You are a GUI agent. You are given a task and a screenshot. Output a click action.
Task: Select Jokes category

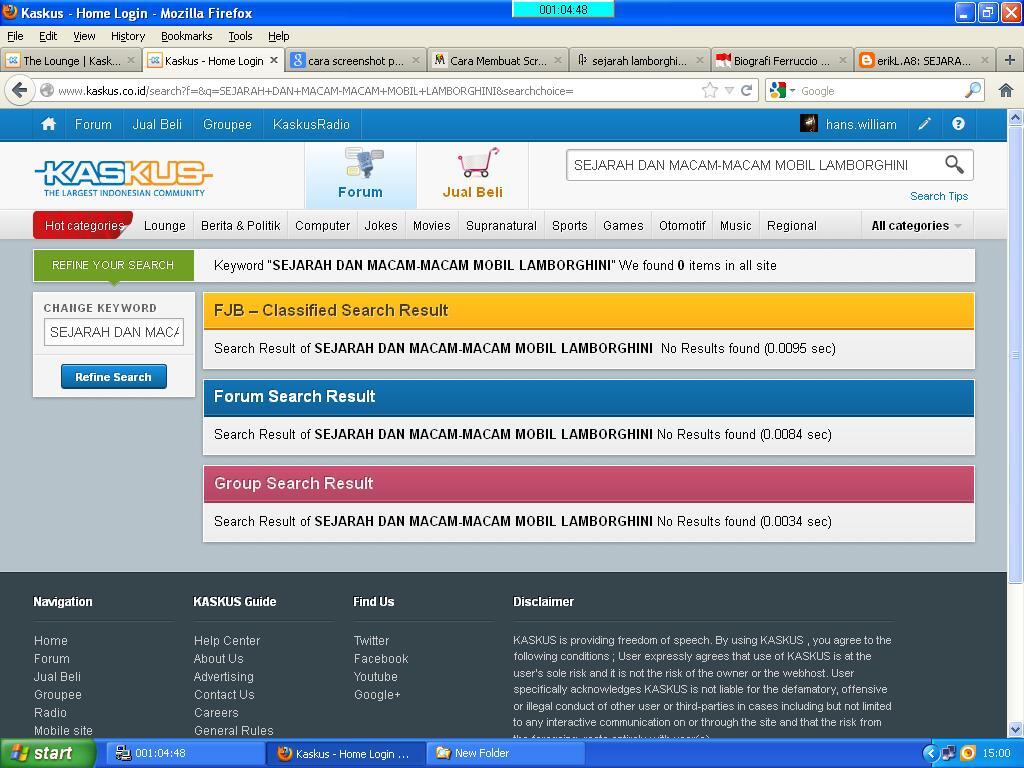click(x=381, y=226)
